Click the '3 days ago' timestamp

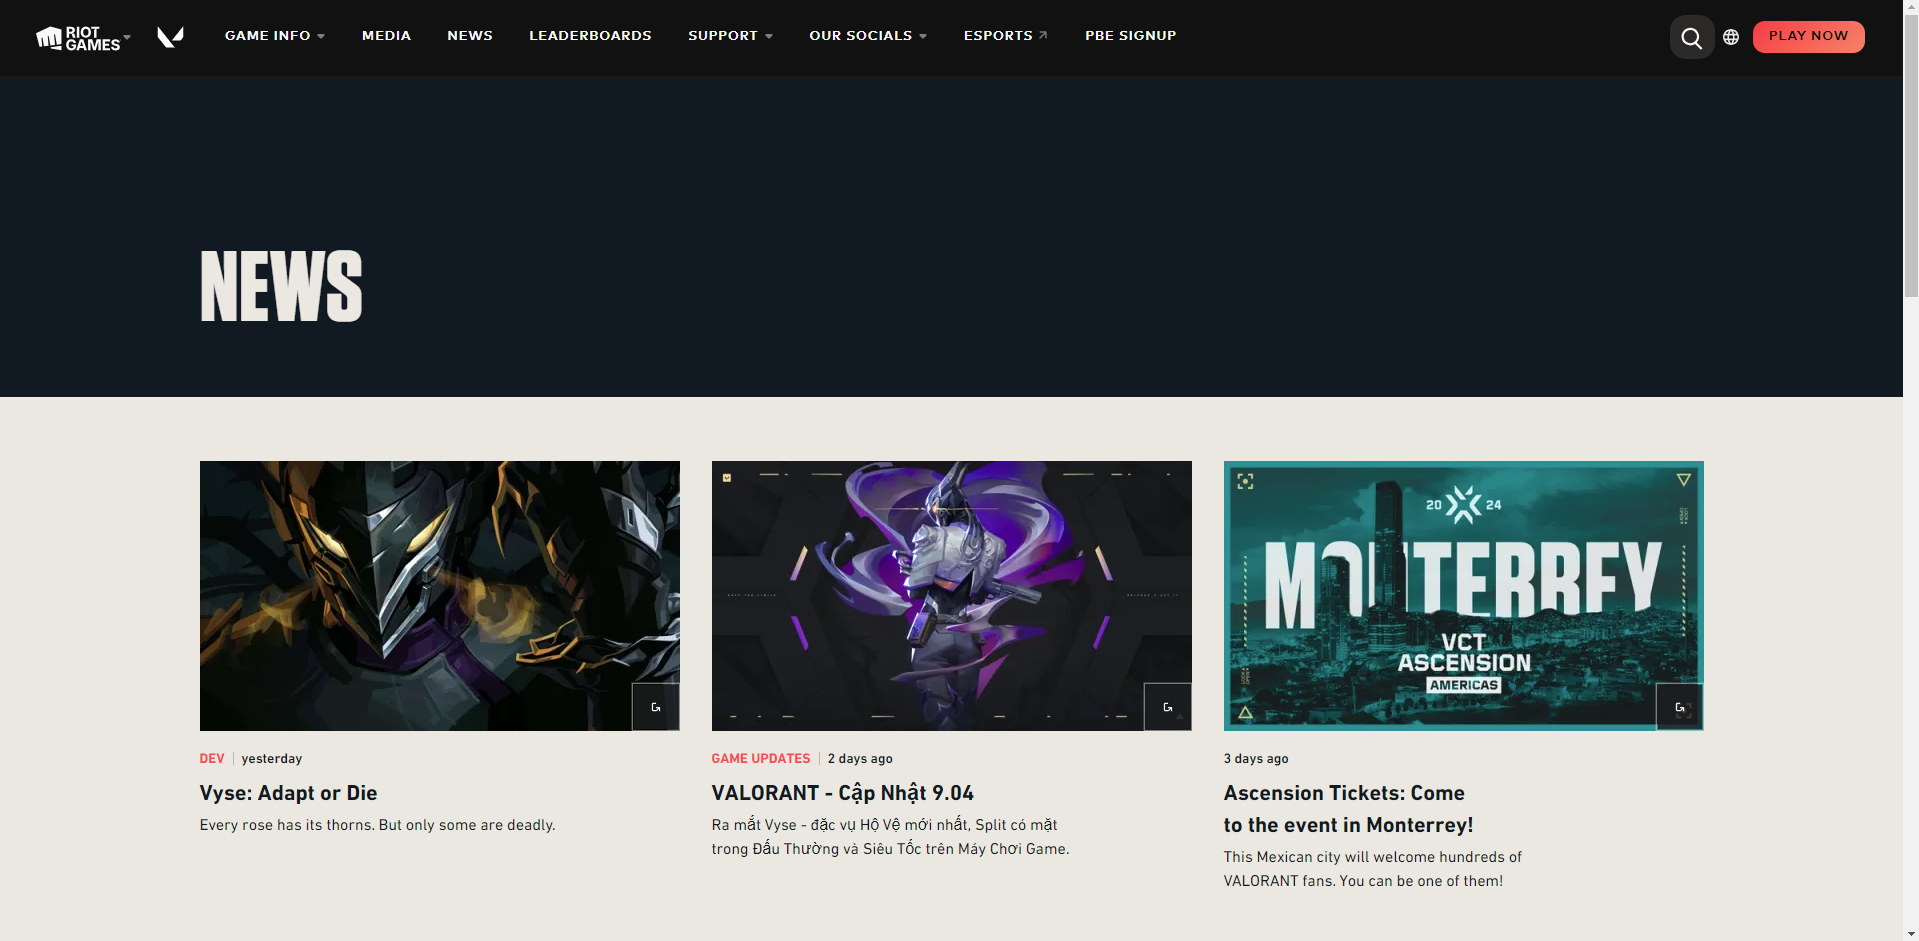pyautogui.click(x=1256, y=759)
